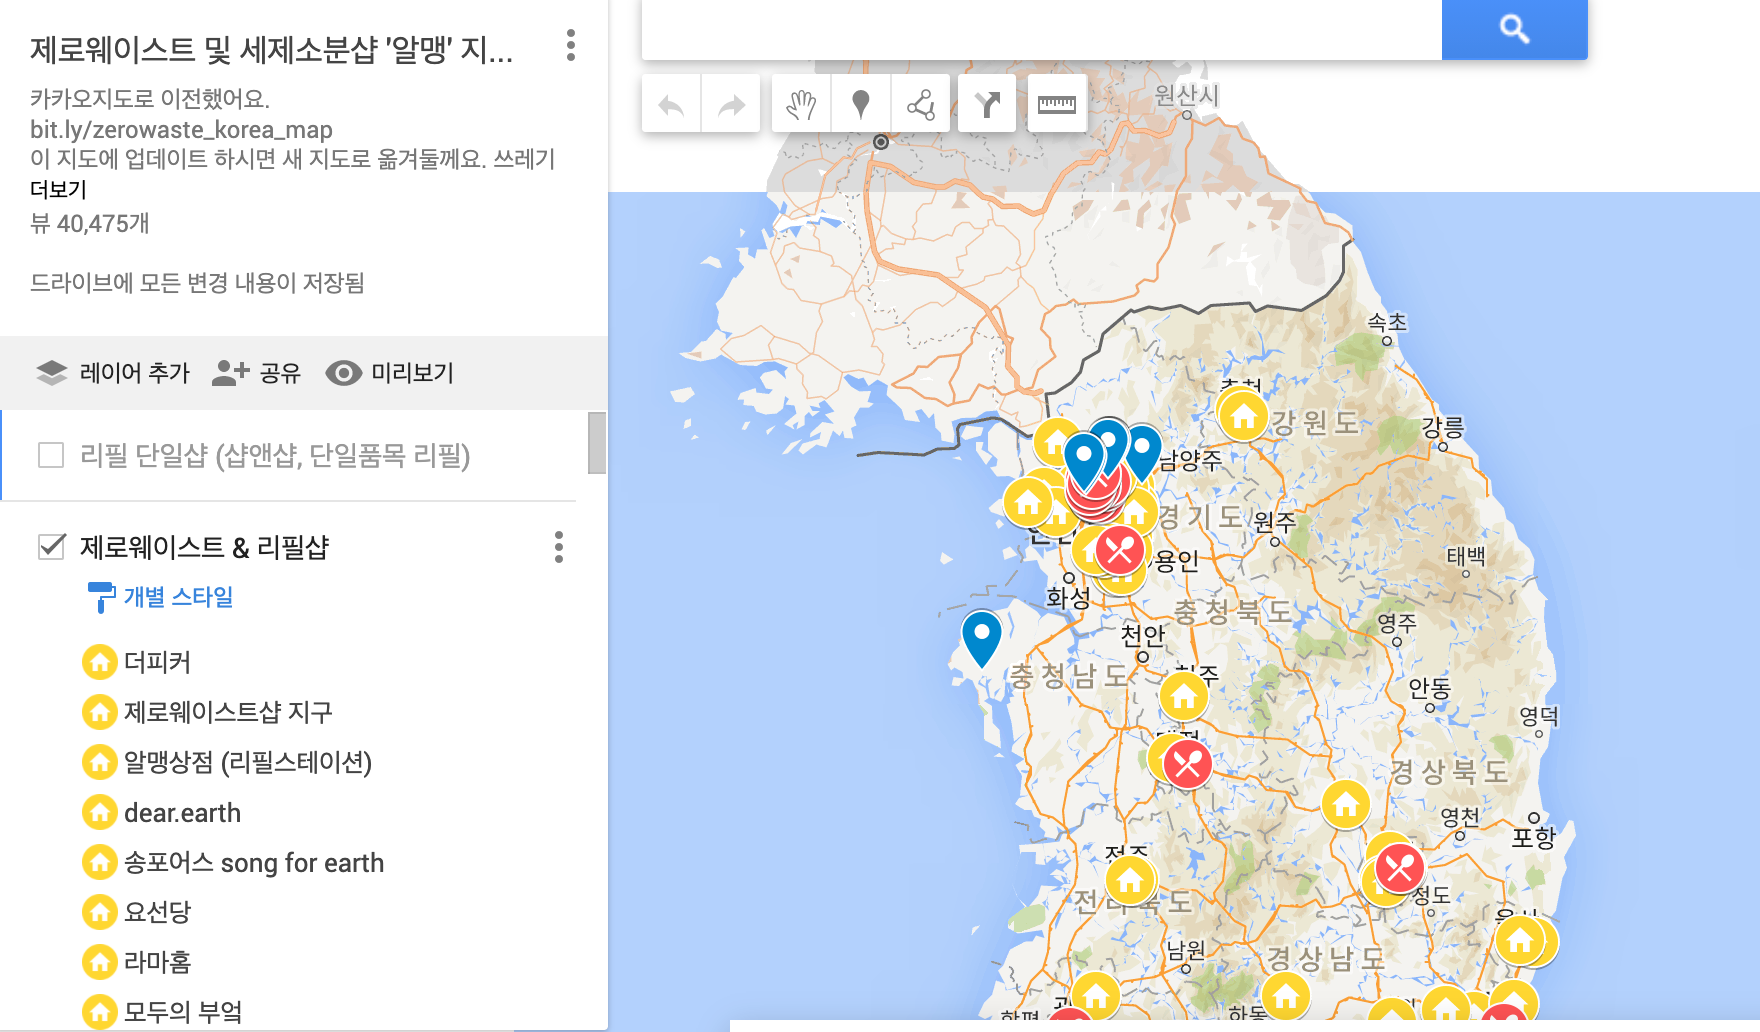This screenshot has height=1032, width=1760.
Task: Open 제로웨이스트 & 리필샵 layer options menu
Action: pyautogui.click(x=558, y=547)
